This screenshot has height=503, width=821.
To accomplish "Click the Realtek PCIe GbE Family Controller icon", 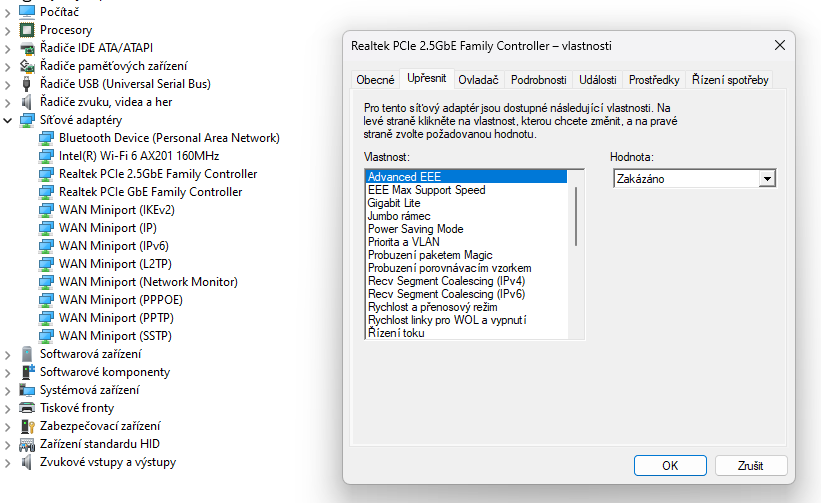I will pyautogui.click(x=46, y=192).
